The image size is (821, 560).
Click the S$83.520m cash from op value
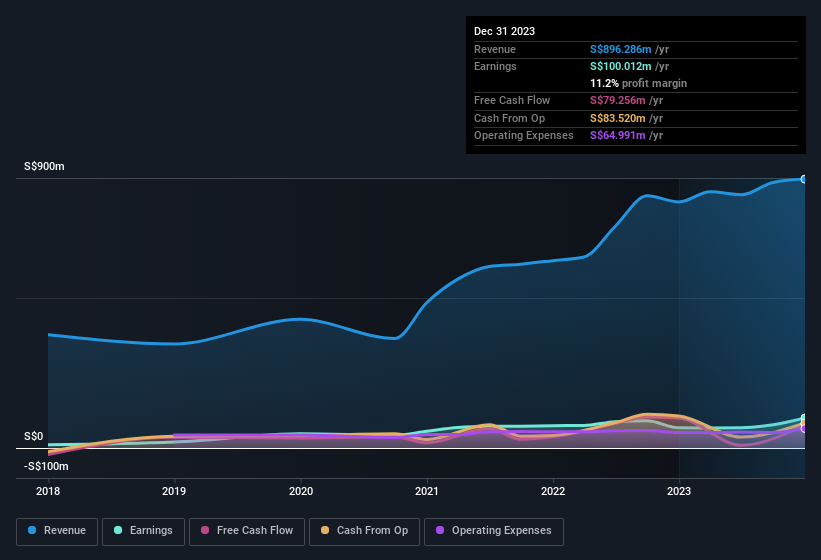(x=617, y=118)
